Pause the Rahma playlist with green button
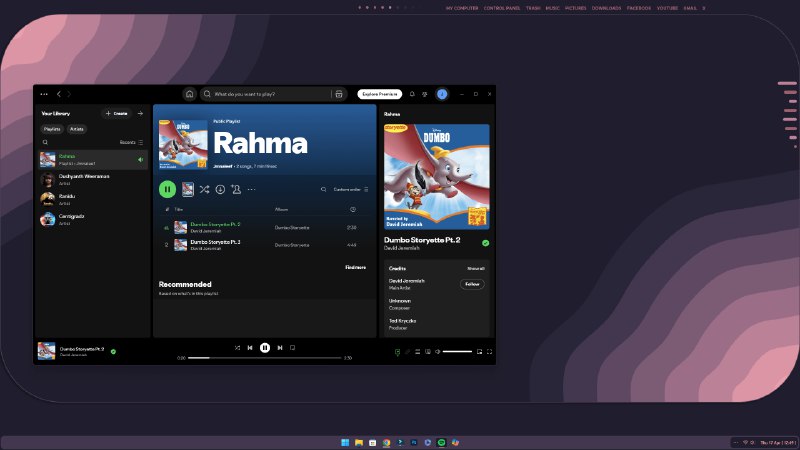 coord(167,189)
